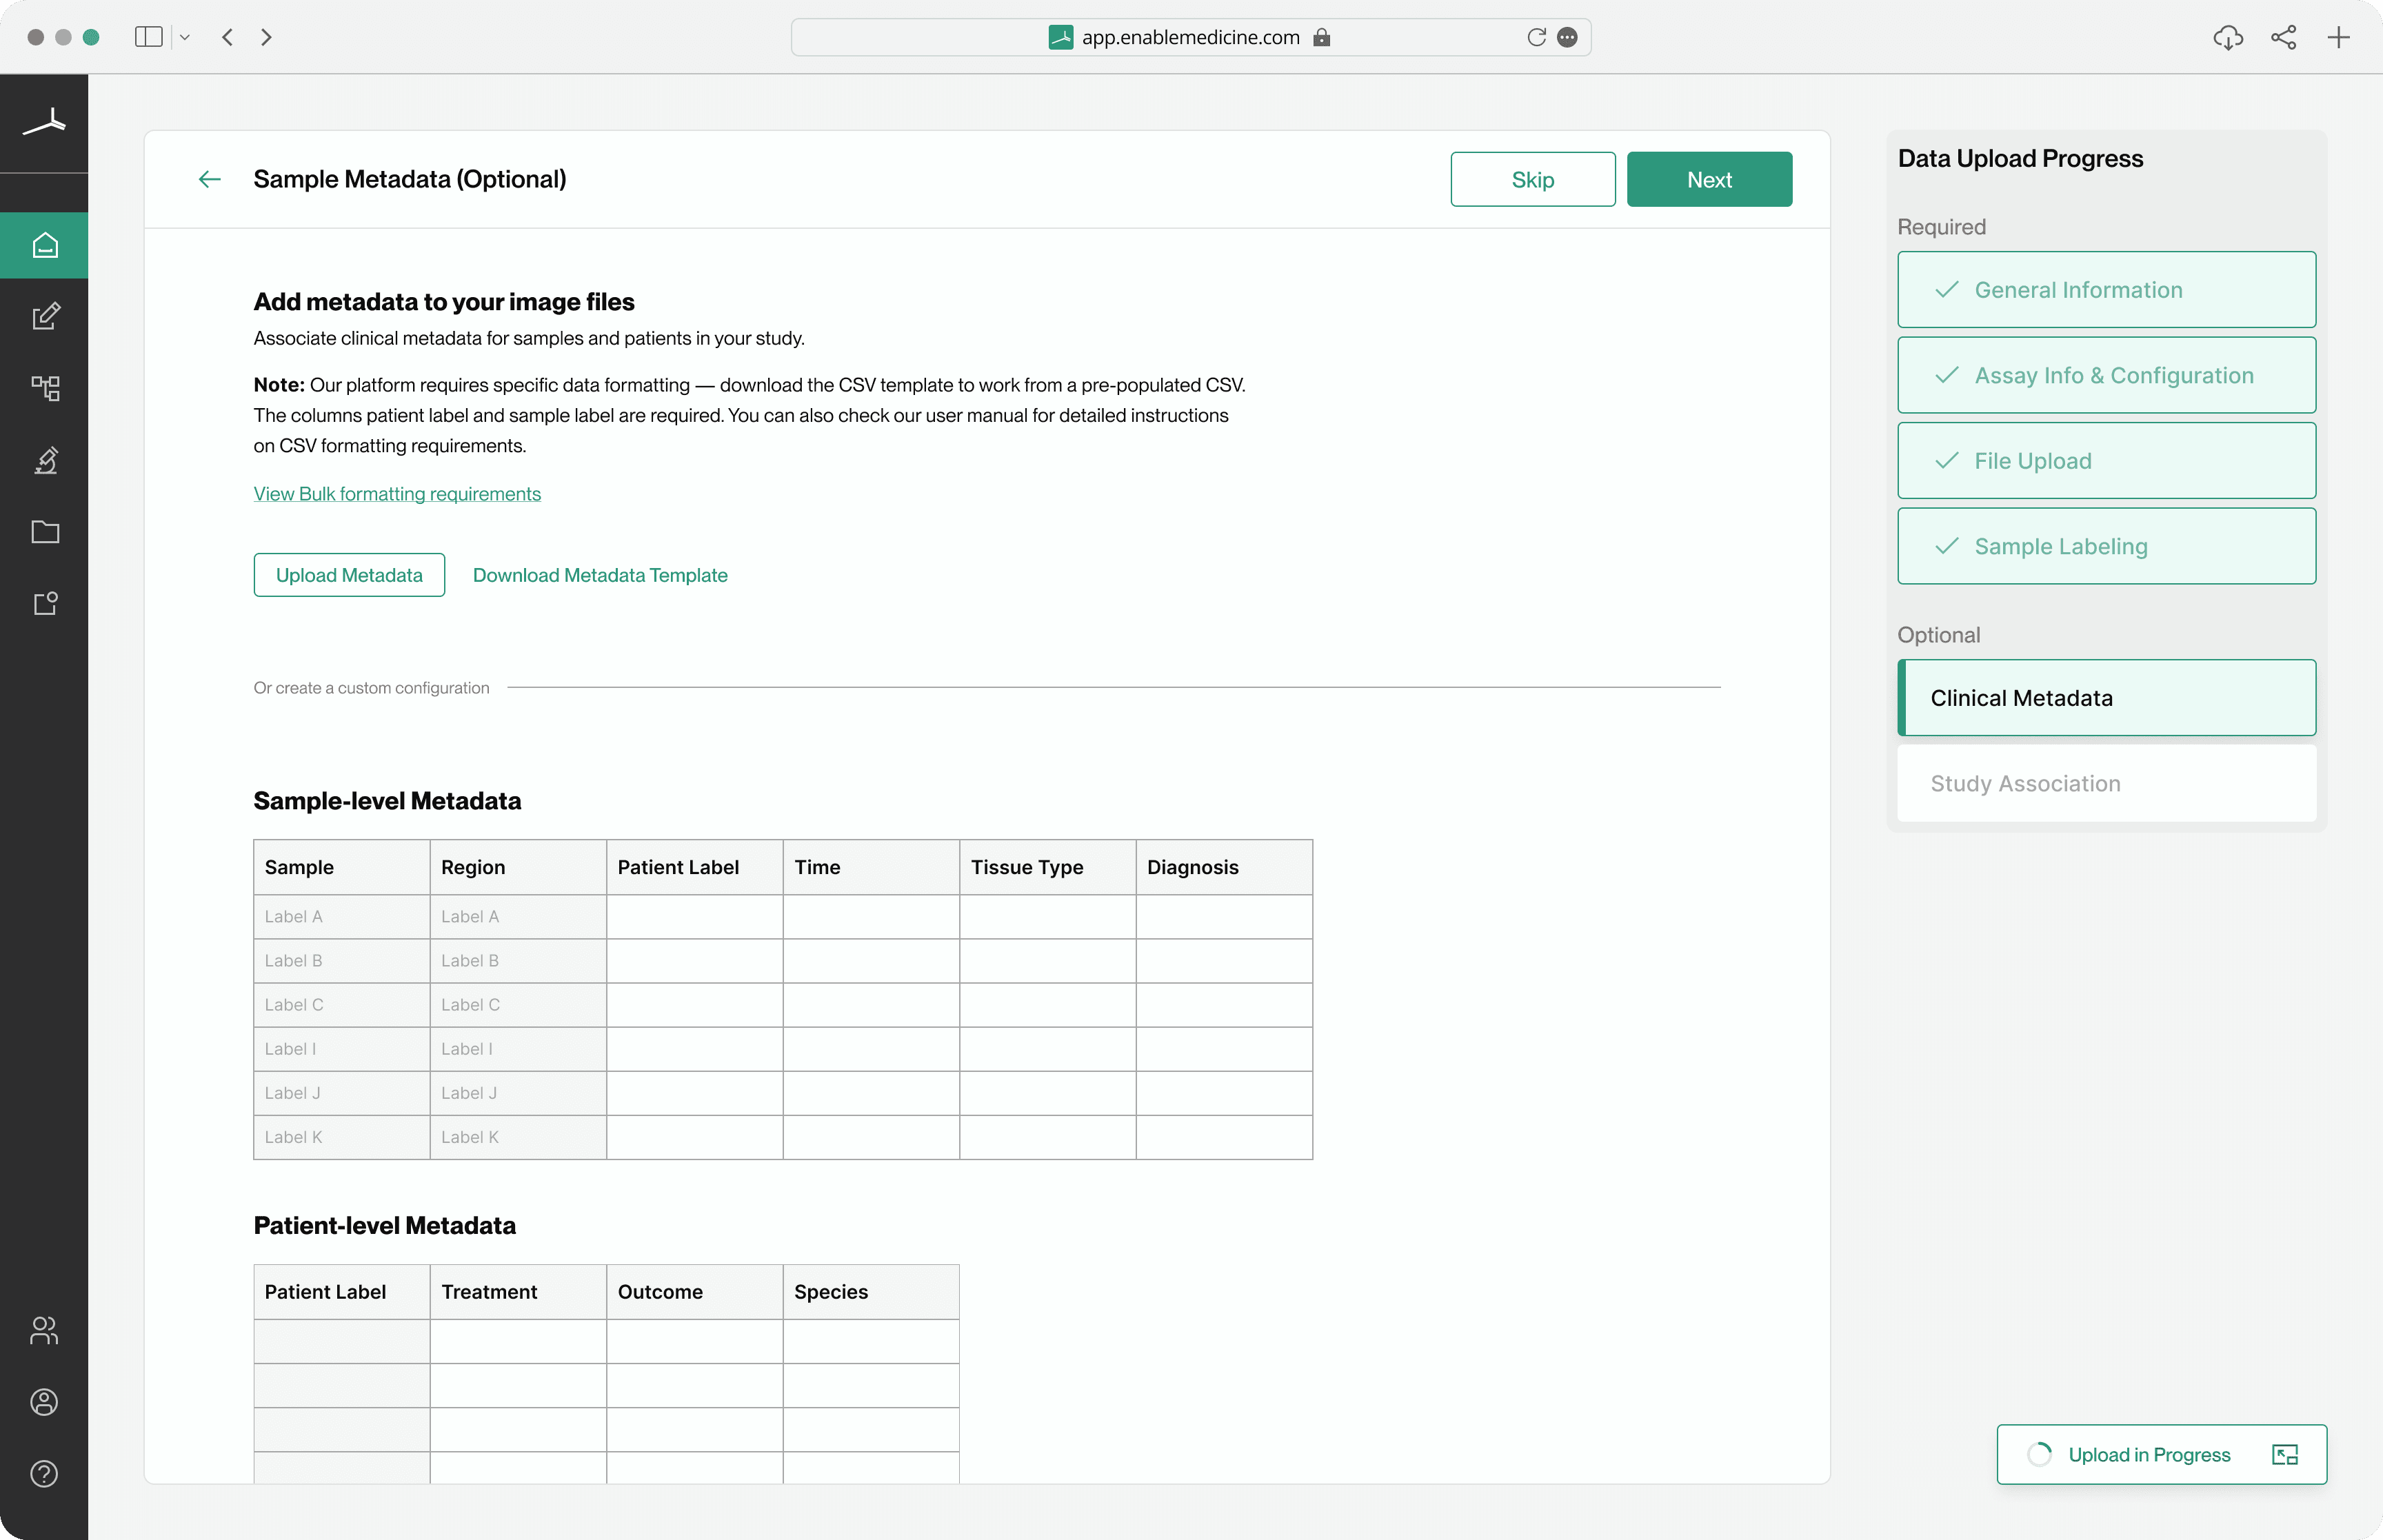Click the Diagnosis column header
This screenshot has height=1540, width=2383.
1224,867
